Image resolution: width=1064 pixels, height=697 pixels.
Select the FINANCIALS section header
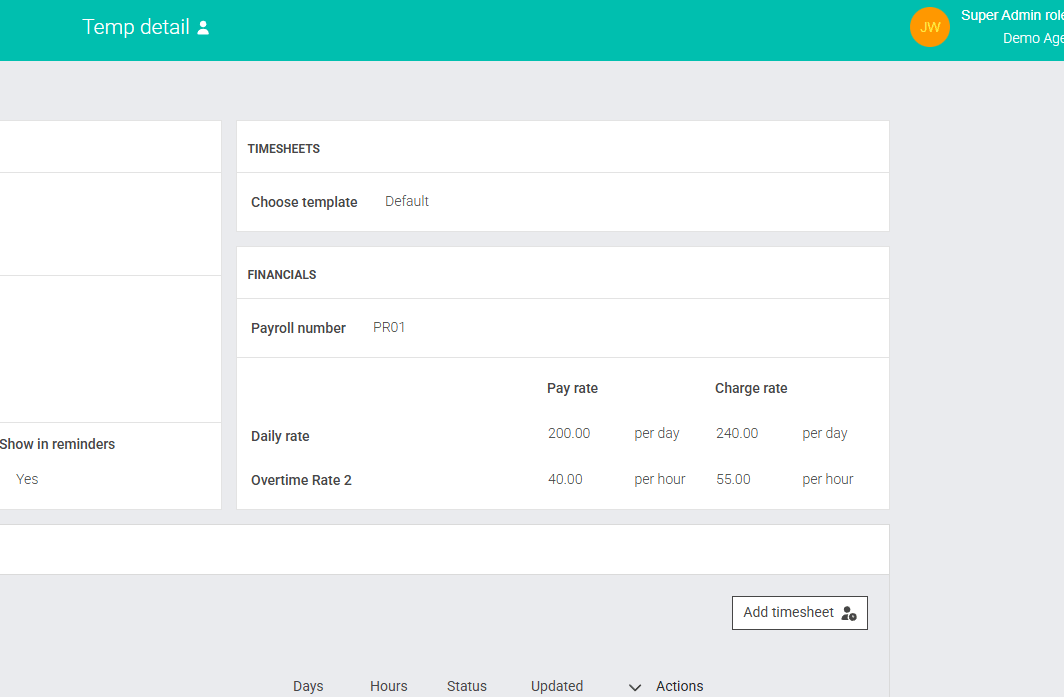279,274
